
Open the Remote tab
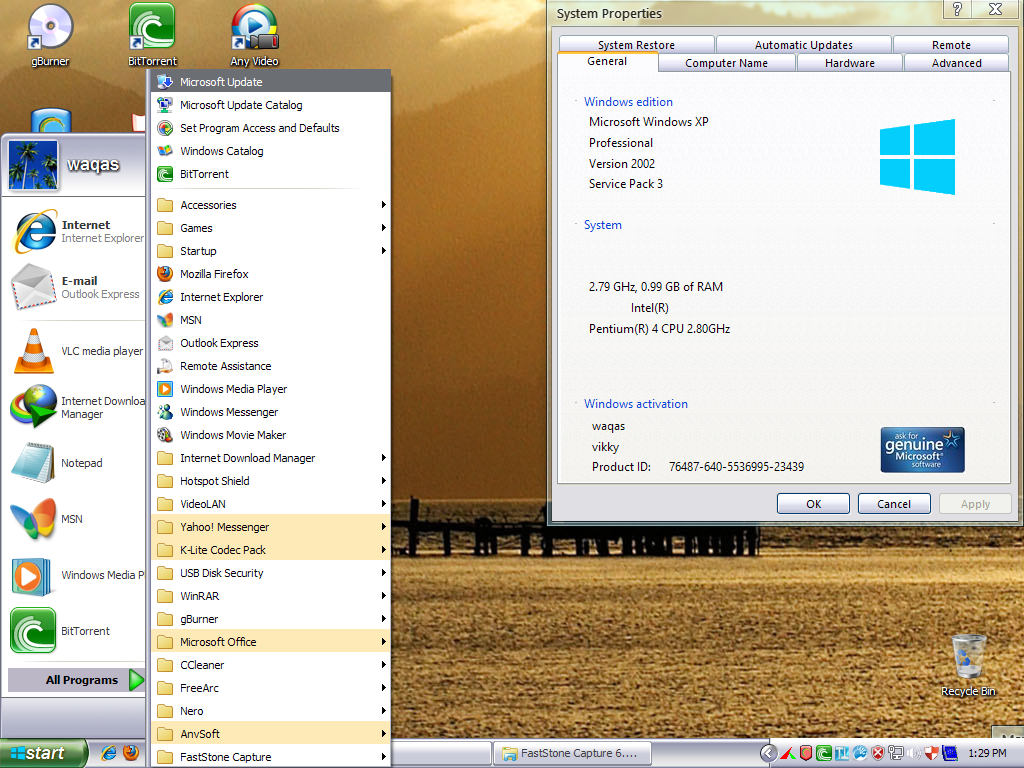pyautogui.click(x=951, y=44)
